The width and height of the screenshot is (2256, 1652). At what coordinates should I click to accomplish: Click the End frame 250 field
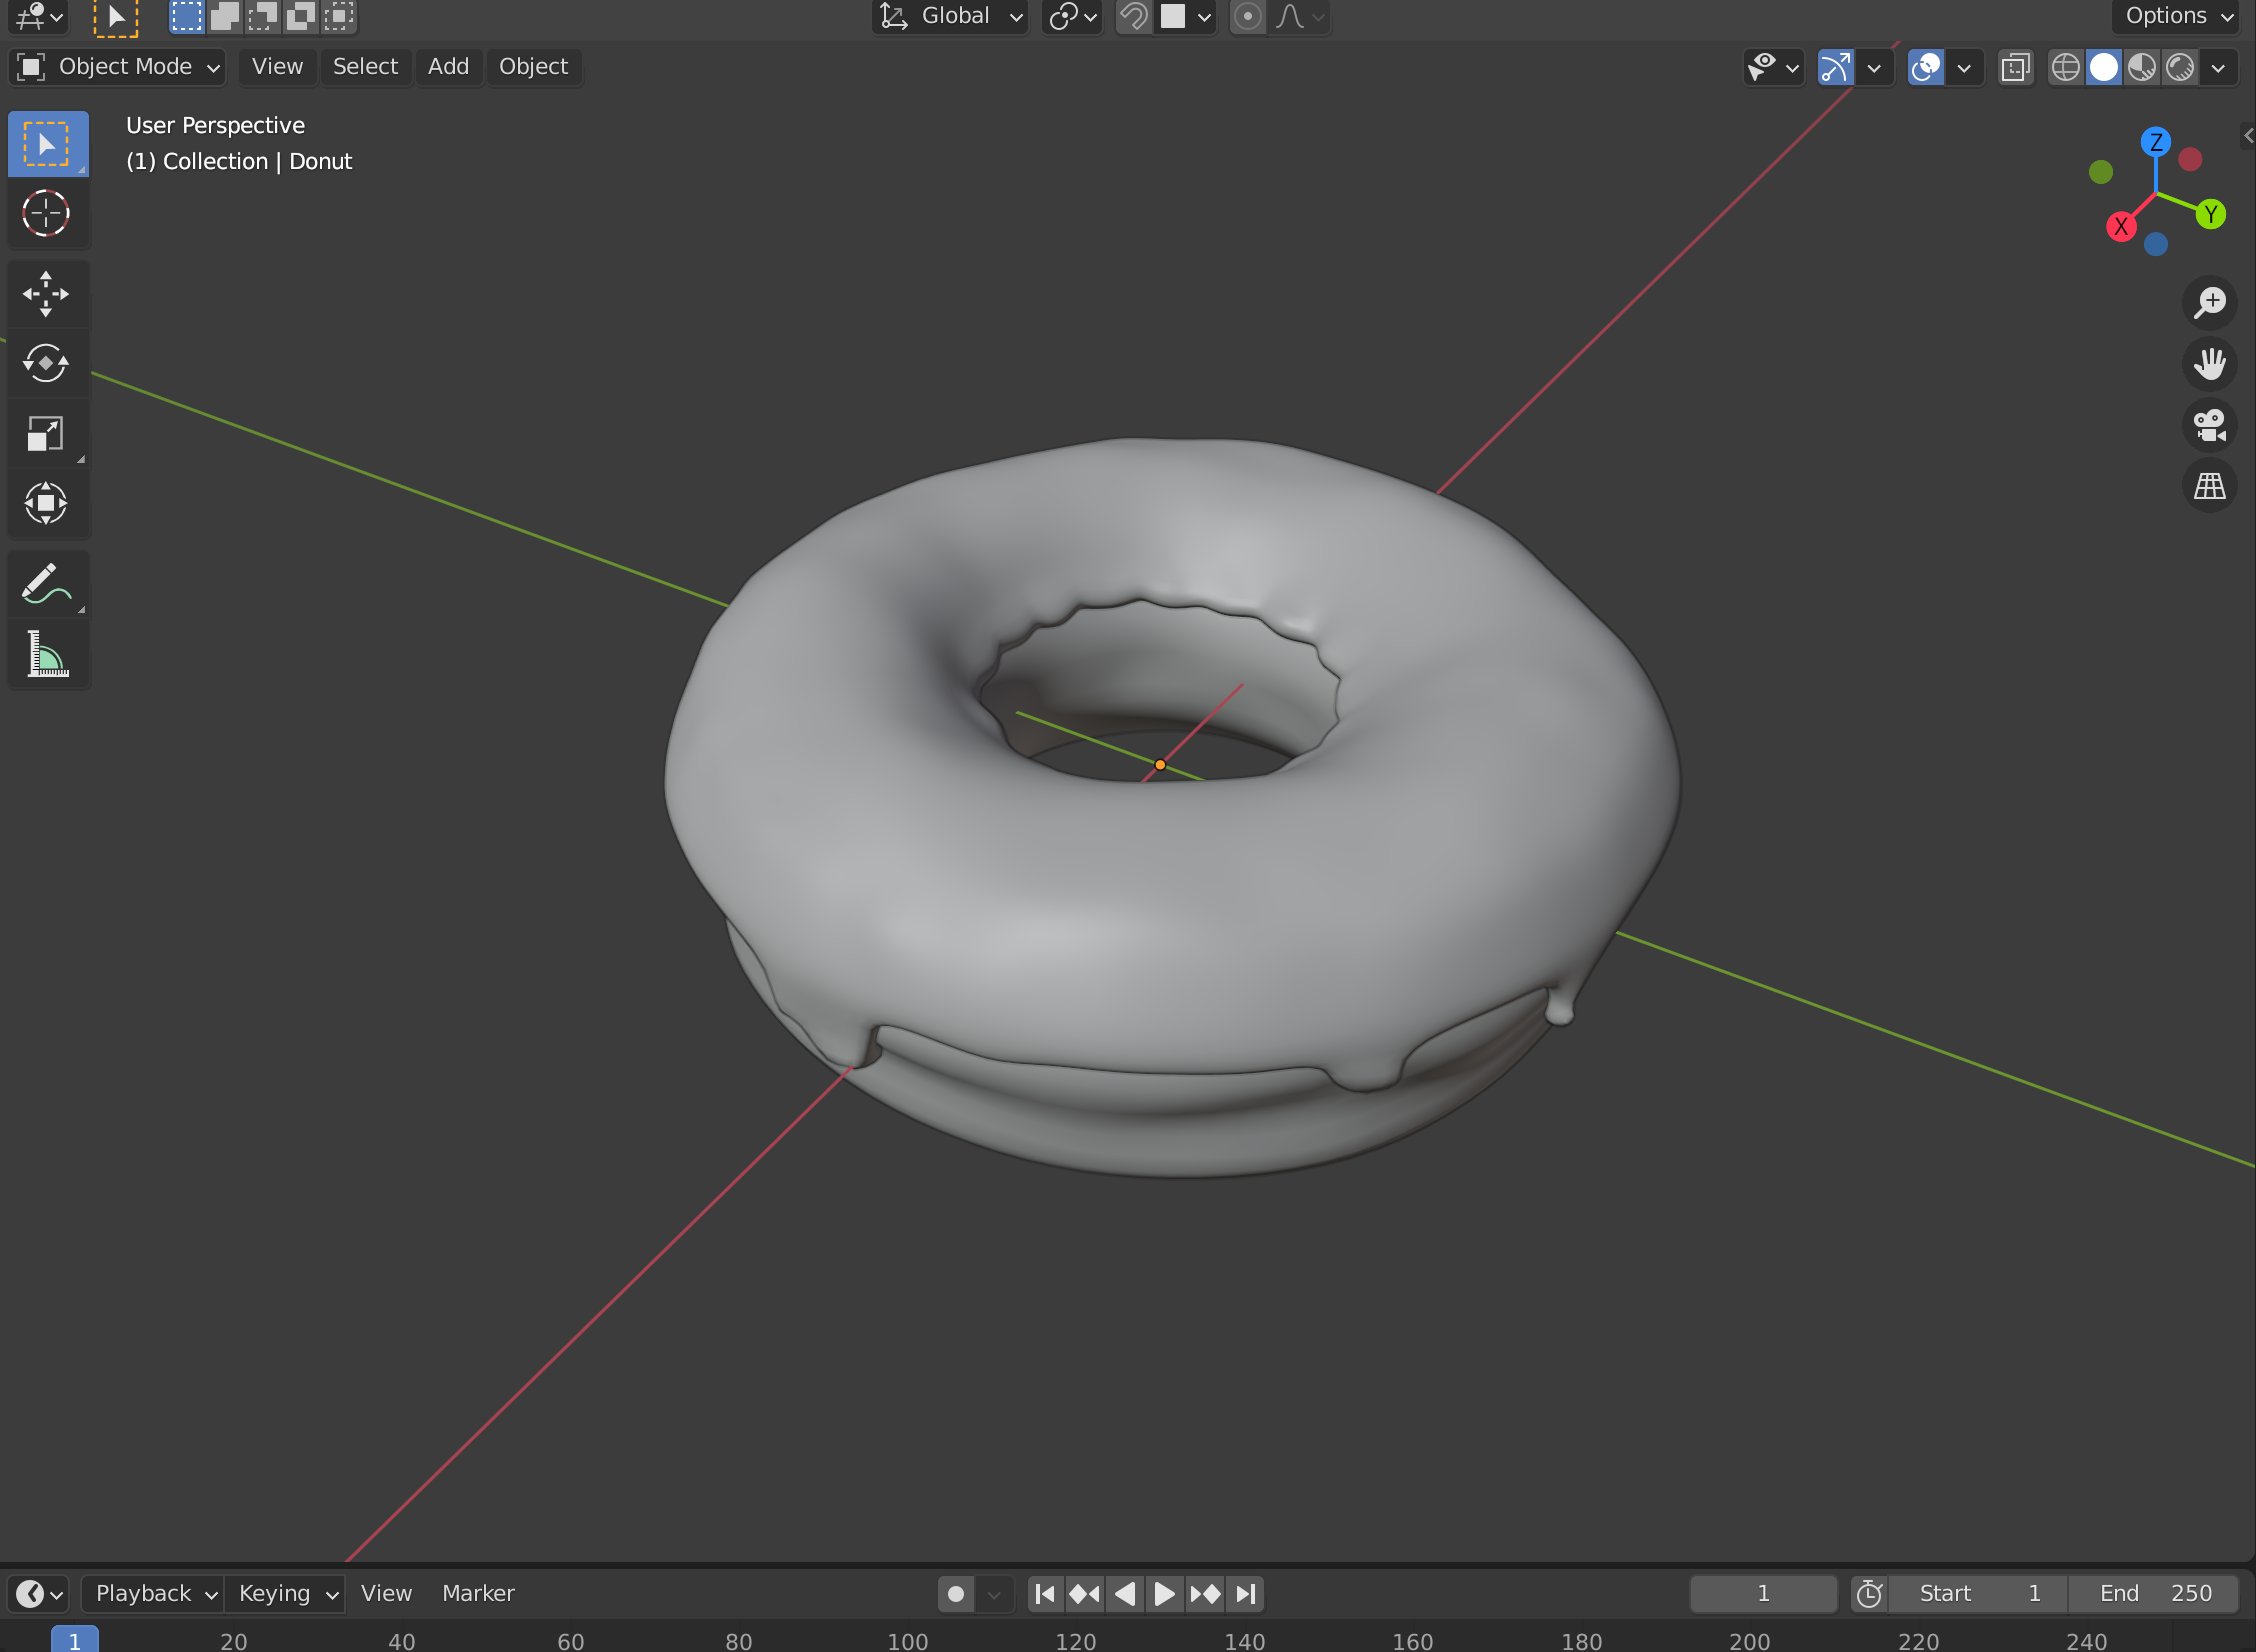pyautogui.click(x=2154, y=1593)
